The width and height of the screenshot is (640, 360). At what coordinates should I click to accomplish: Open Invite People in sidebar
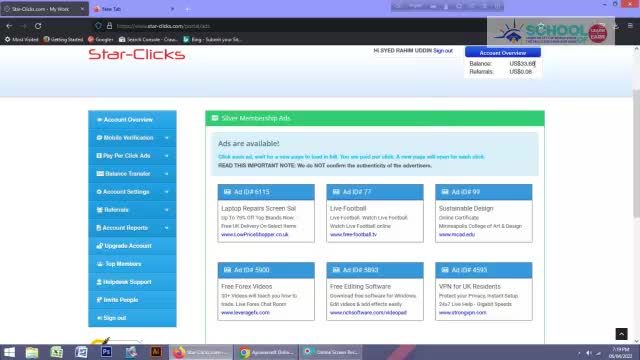click(132, 300)
